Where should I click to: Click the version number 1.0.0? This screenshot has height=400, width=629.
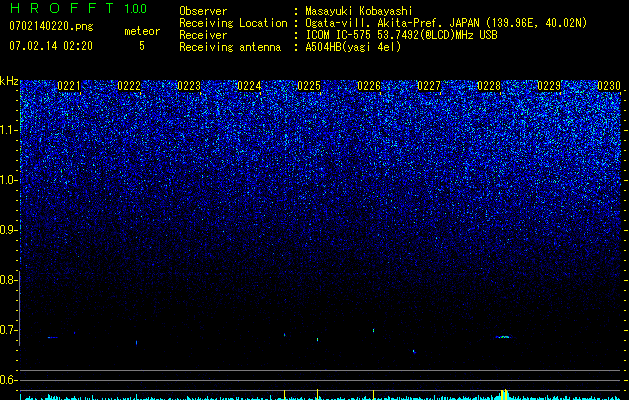pyautogui.click(x=136, y=9)
